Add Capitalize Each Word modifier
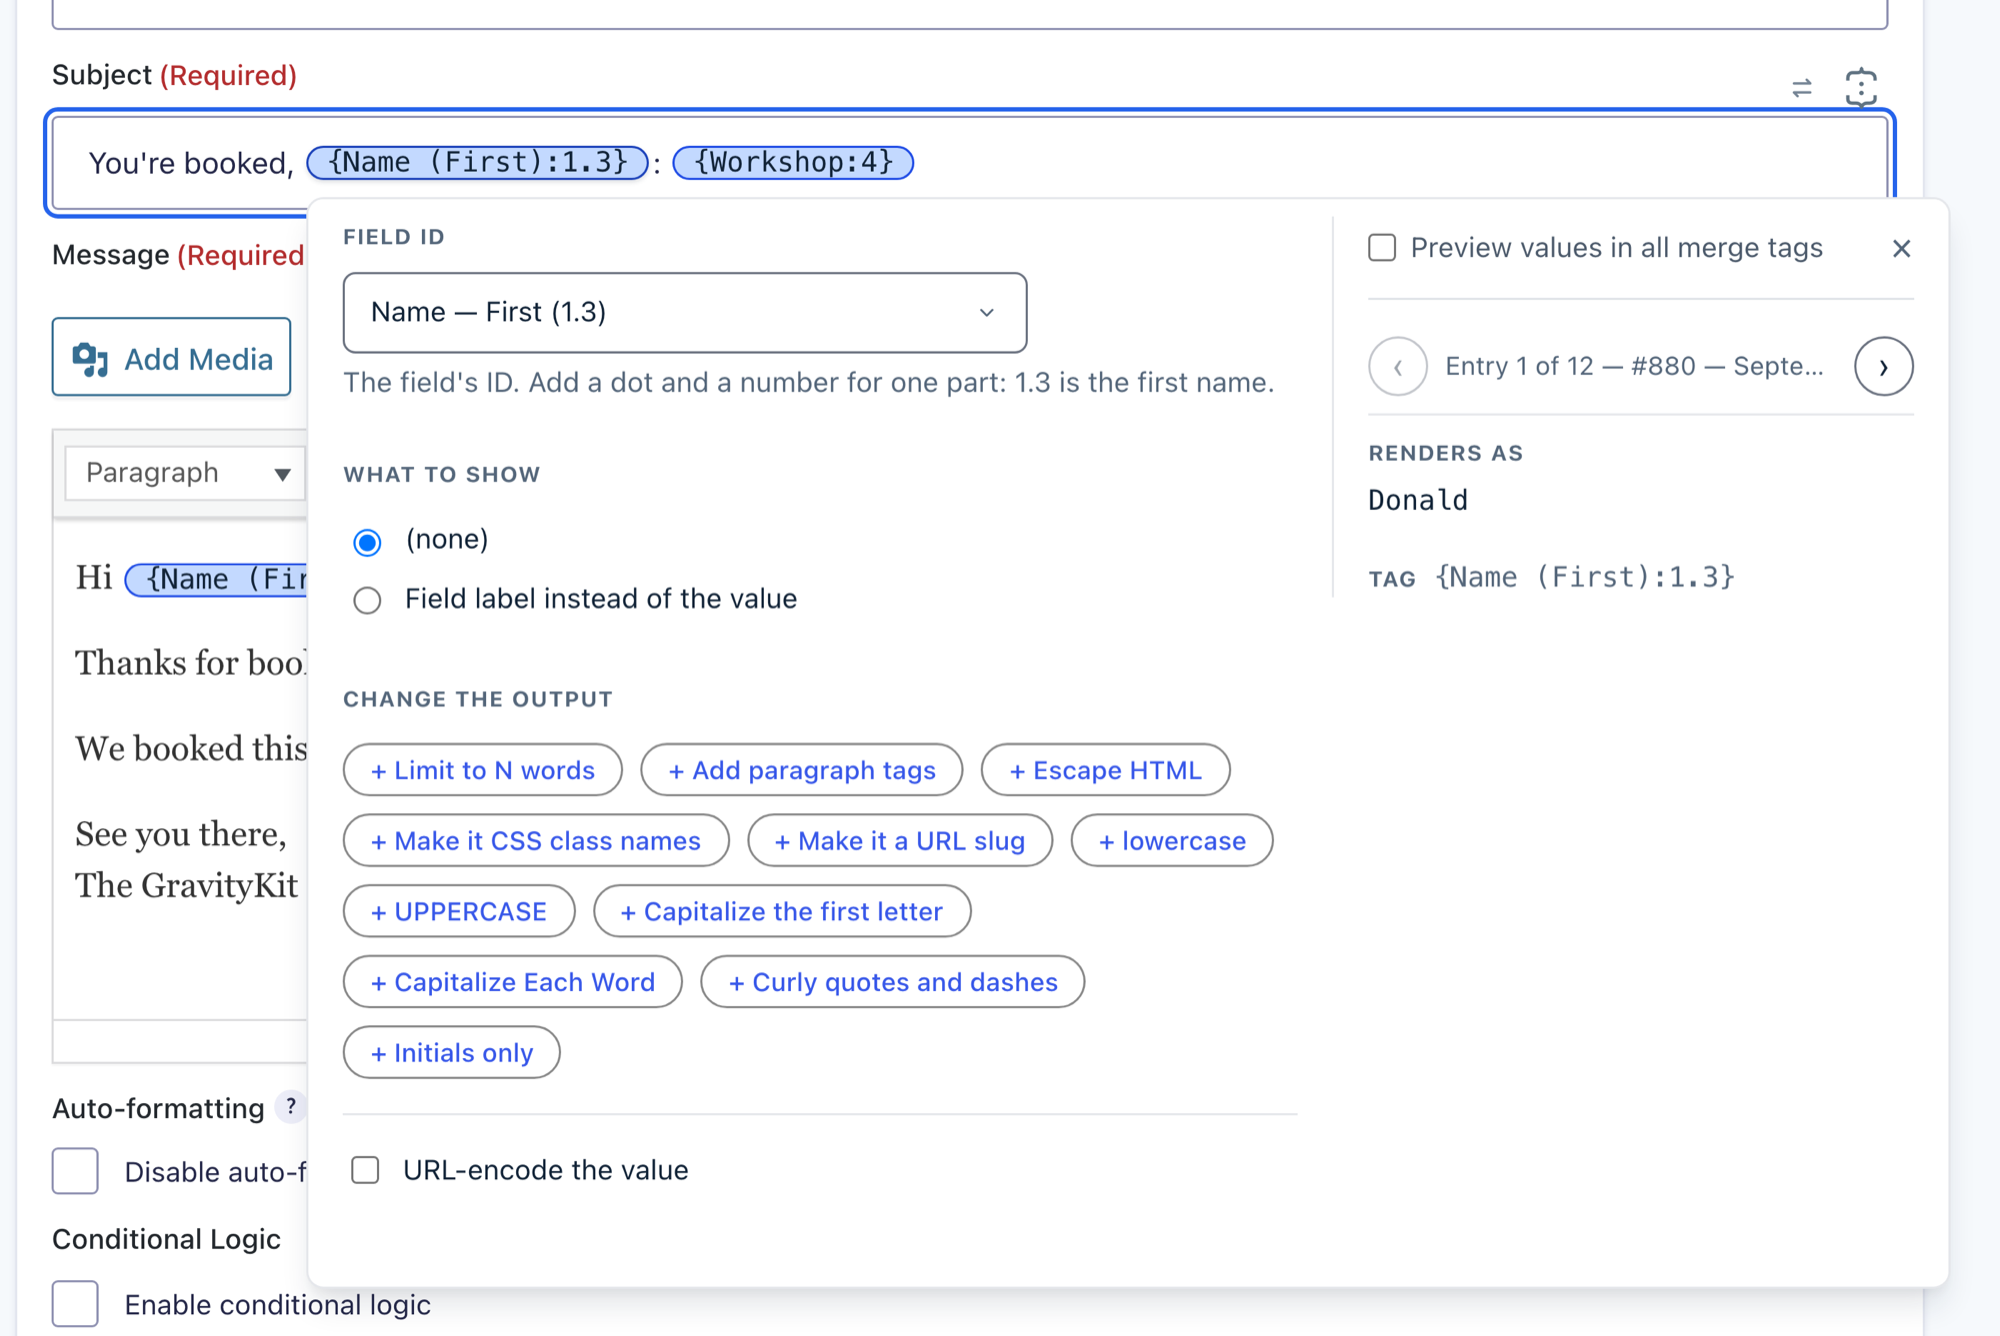Screen dimensions: 2000x1336 [513, 982]
